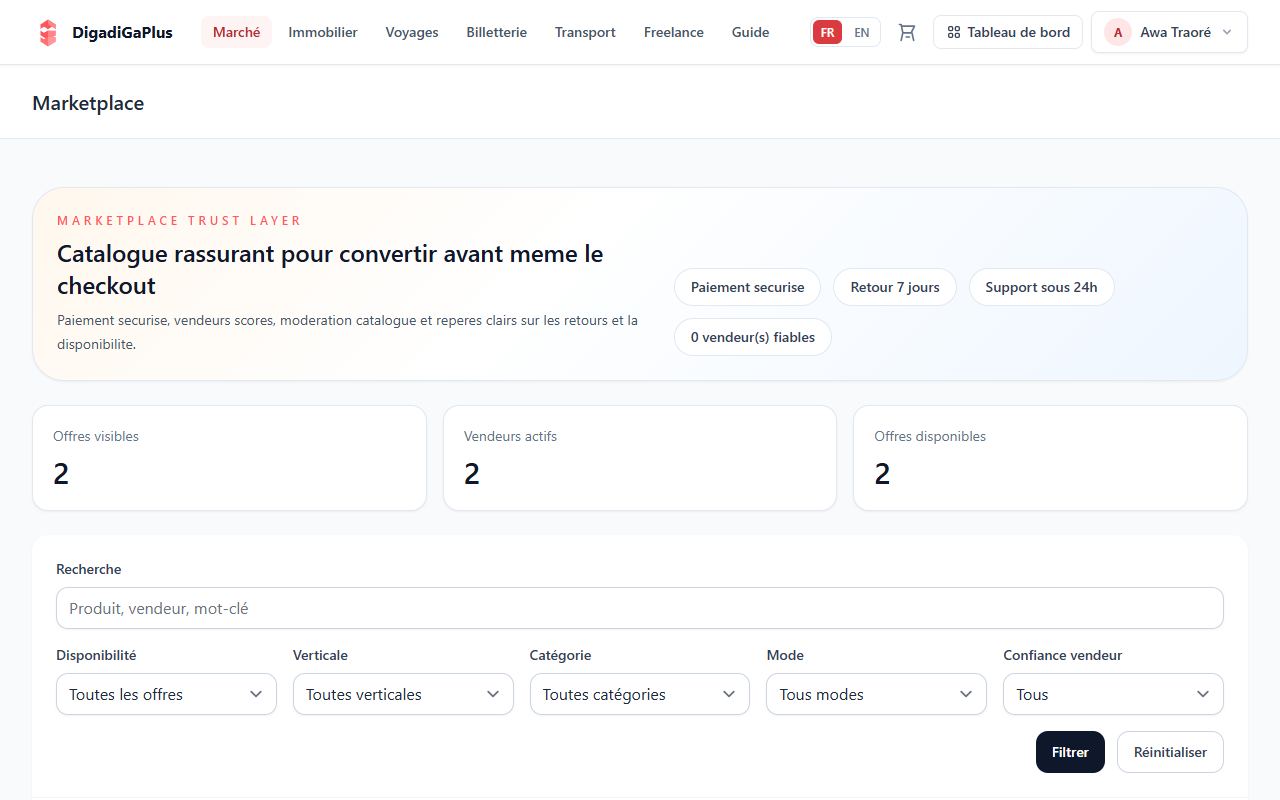Open the shopping cart icon
Screen dimensions: 1280x800
[x=907, y=32]
